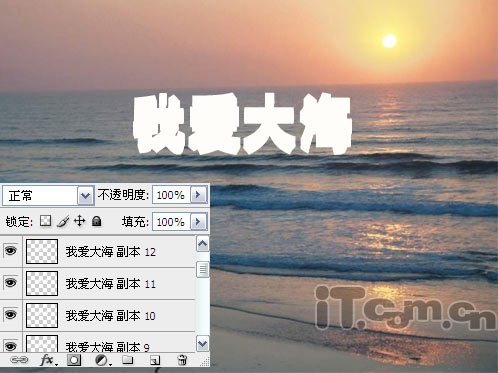
Task: Select thumbnail of 我爱大海 副本 9
Action: tap(42, 344)
